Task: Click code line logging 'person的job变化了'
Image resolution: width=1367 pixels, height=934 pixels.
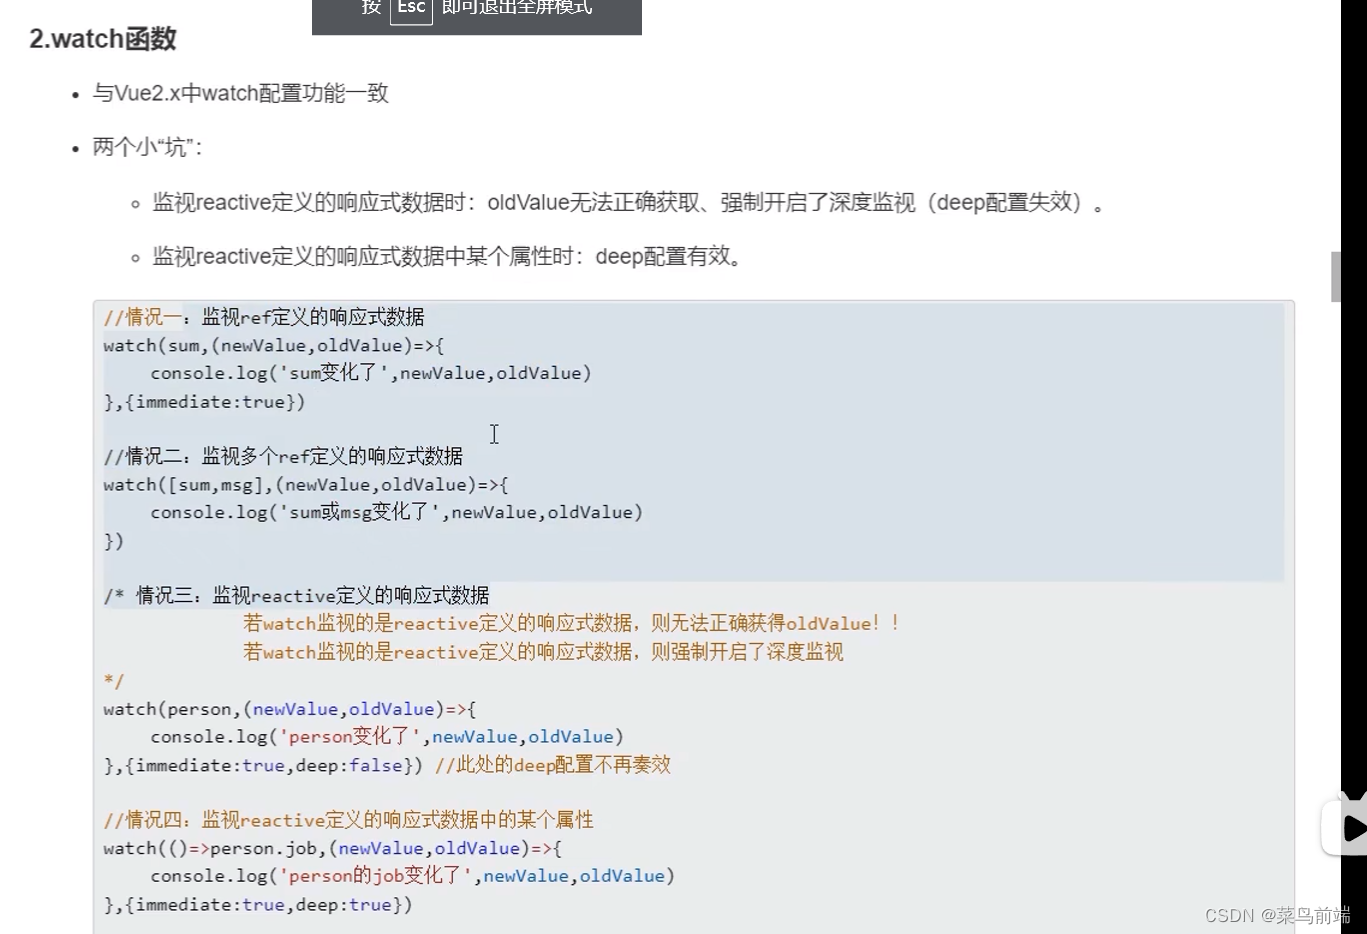Action: click(x=413, y=876)
